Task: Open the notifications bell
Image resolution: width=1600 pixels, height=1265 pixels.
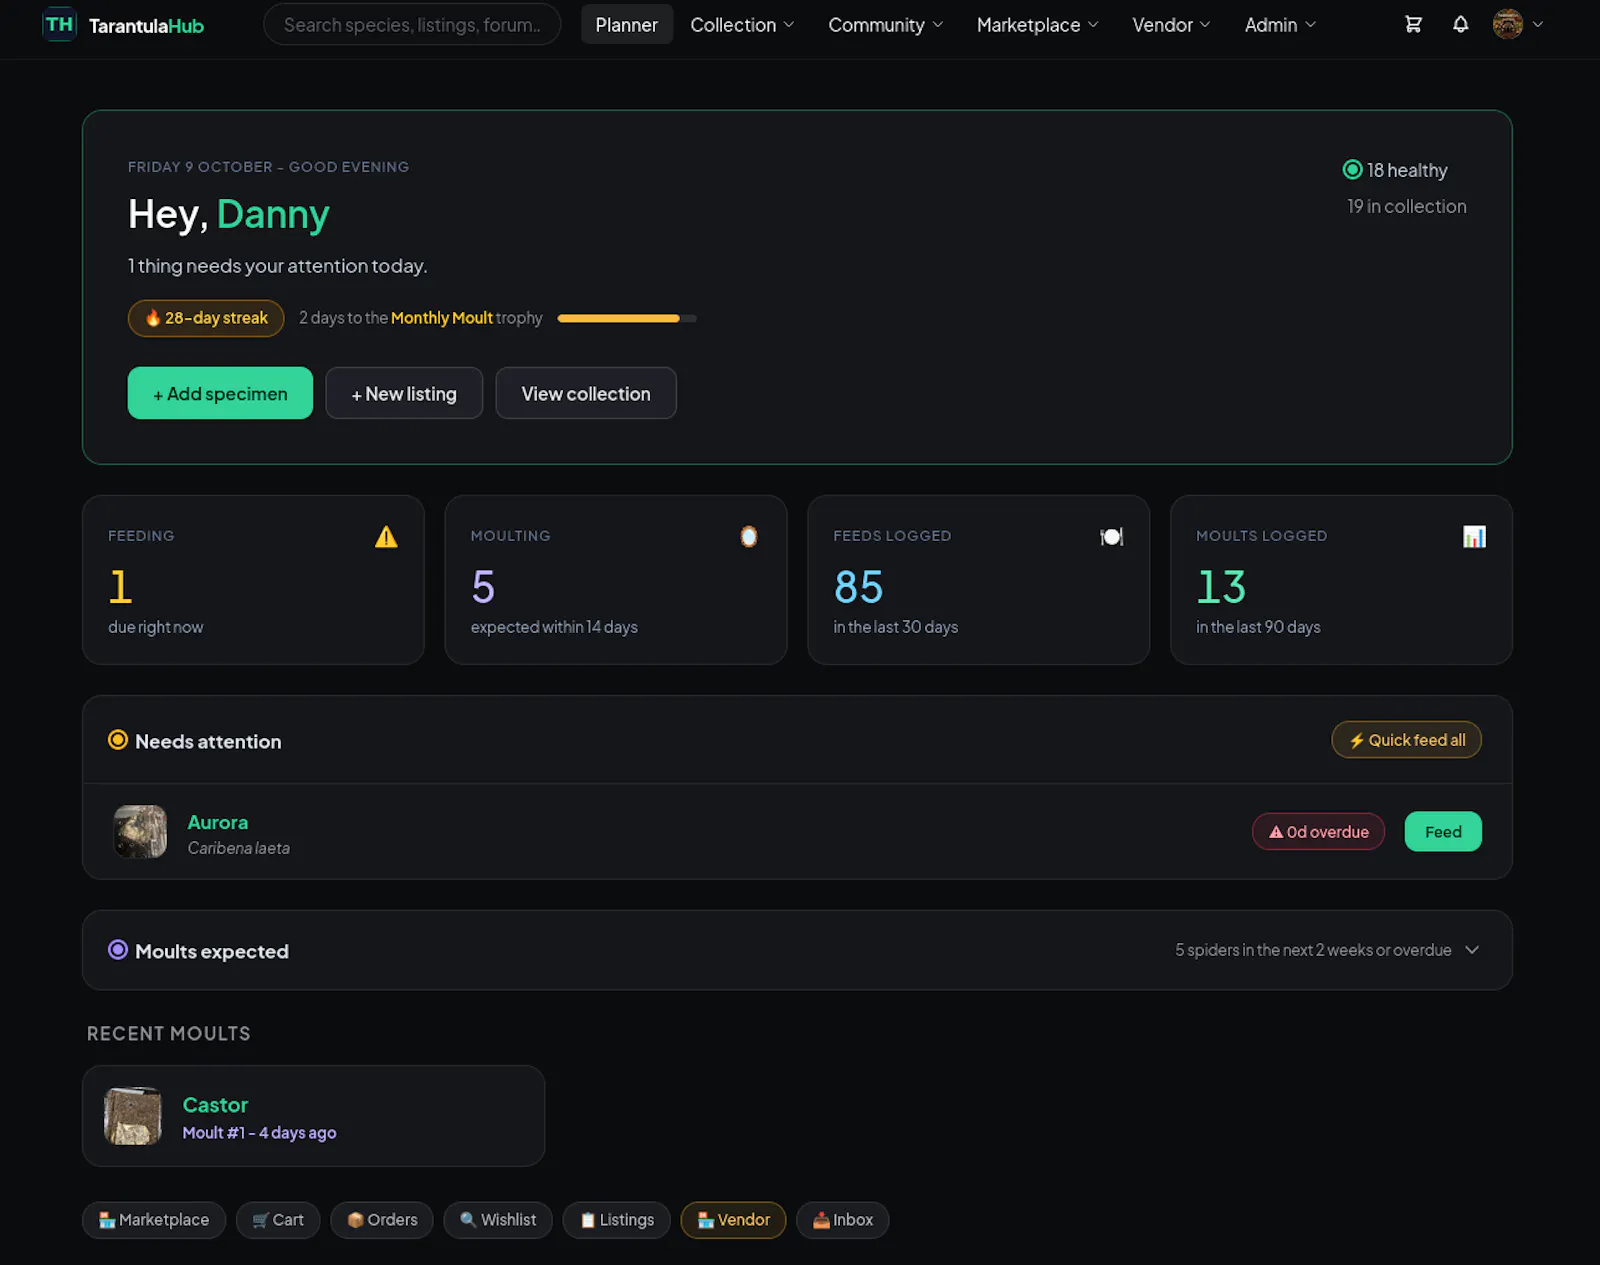Action: [x=1460, y=24]
